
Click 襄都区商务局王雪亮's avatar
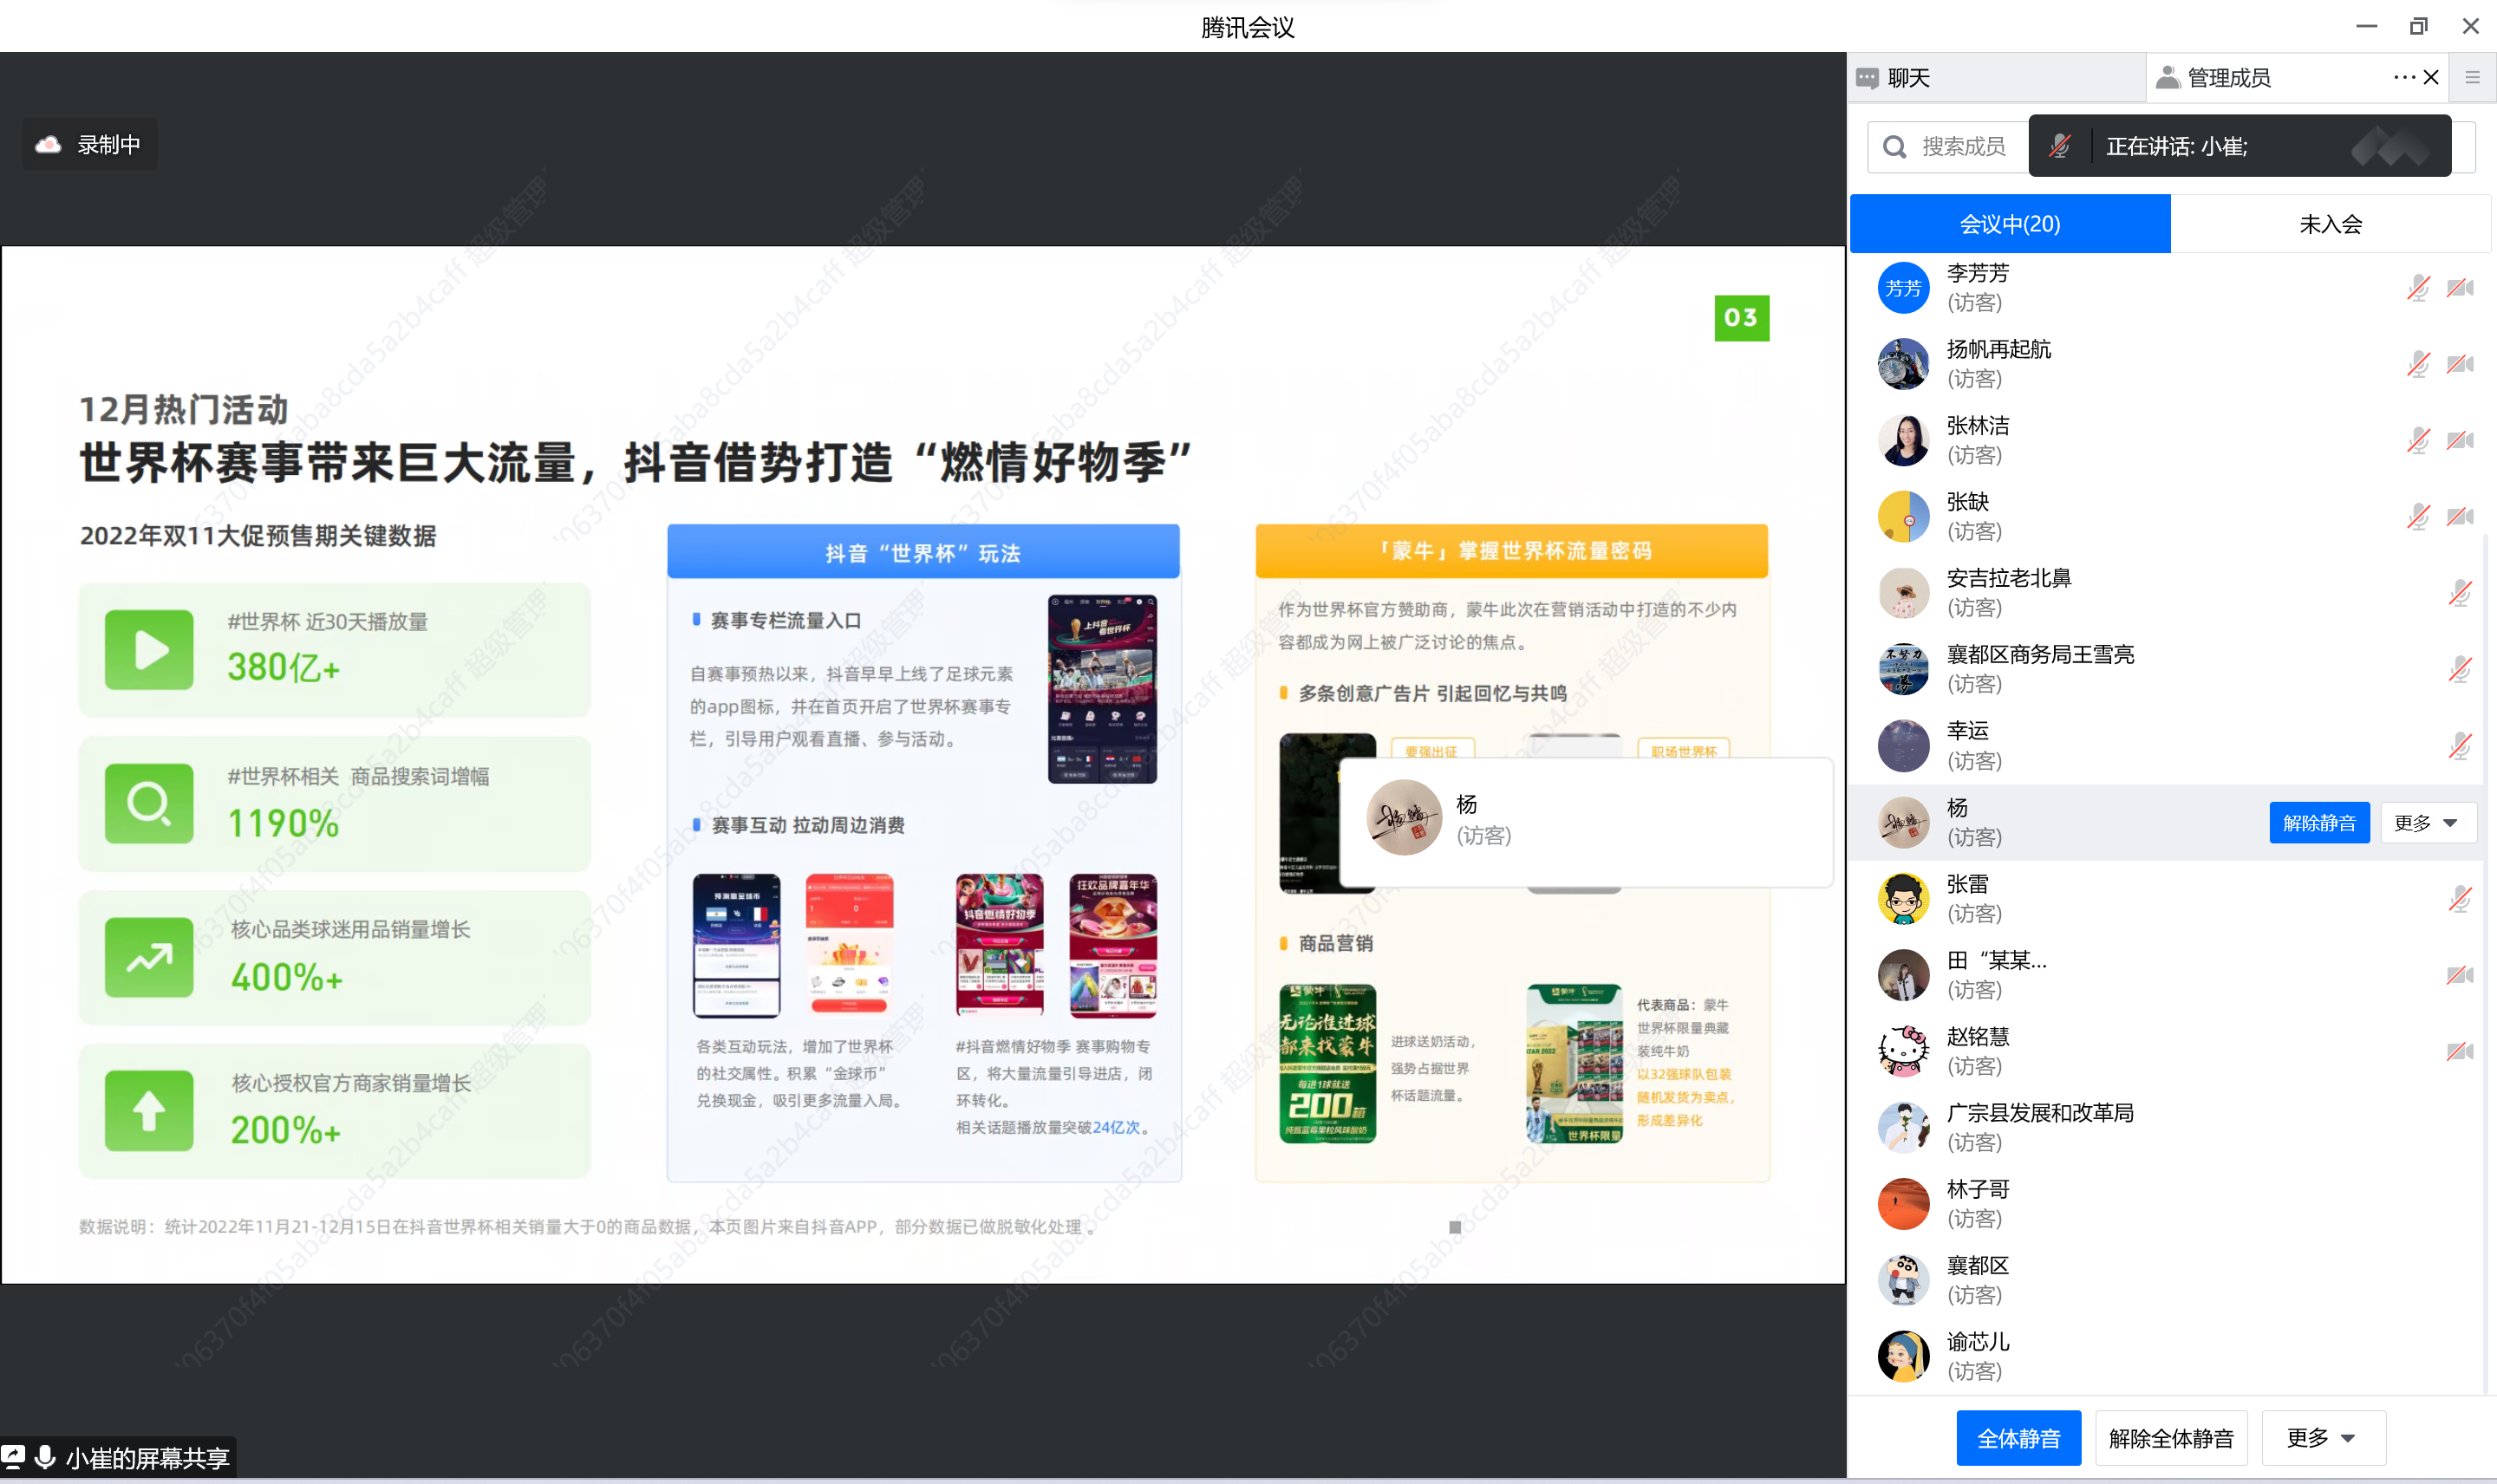click(x=1903, y=669)
